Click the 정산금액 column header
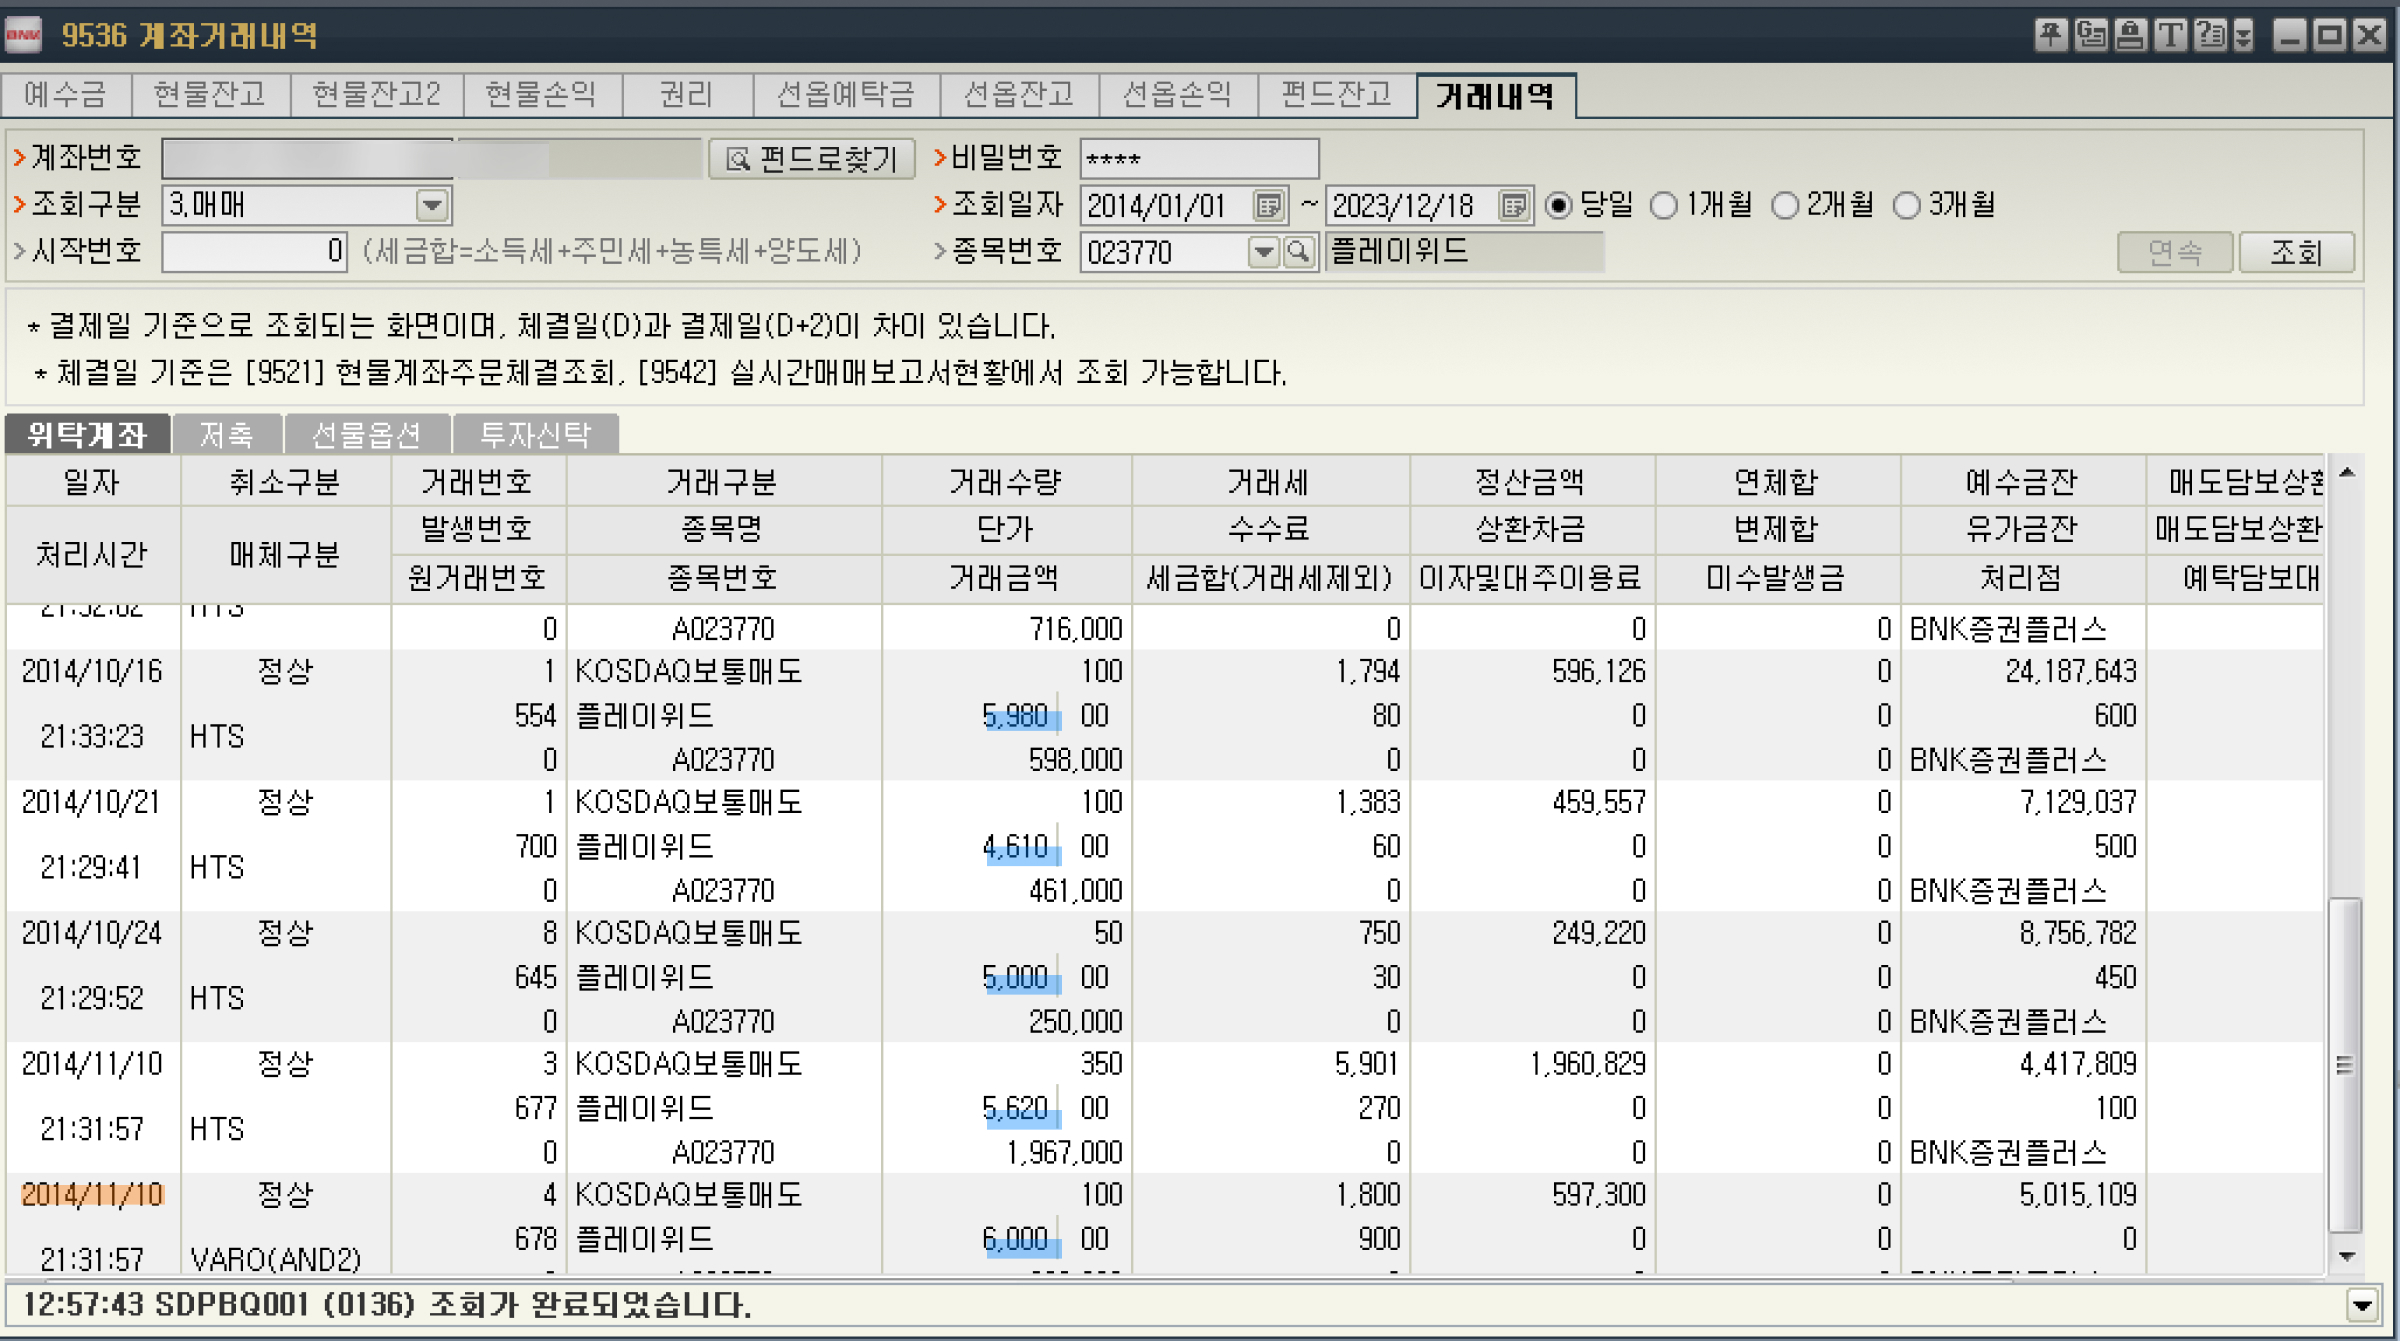2400x1341 pixels. (1531, 483)
